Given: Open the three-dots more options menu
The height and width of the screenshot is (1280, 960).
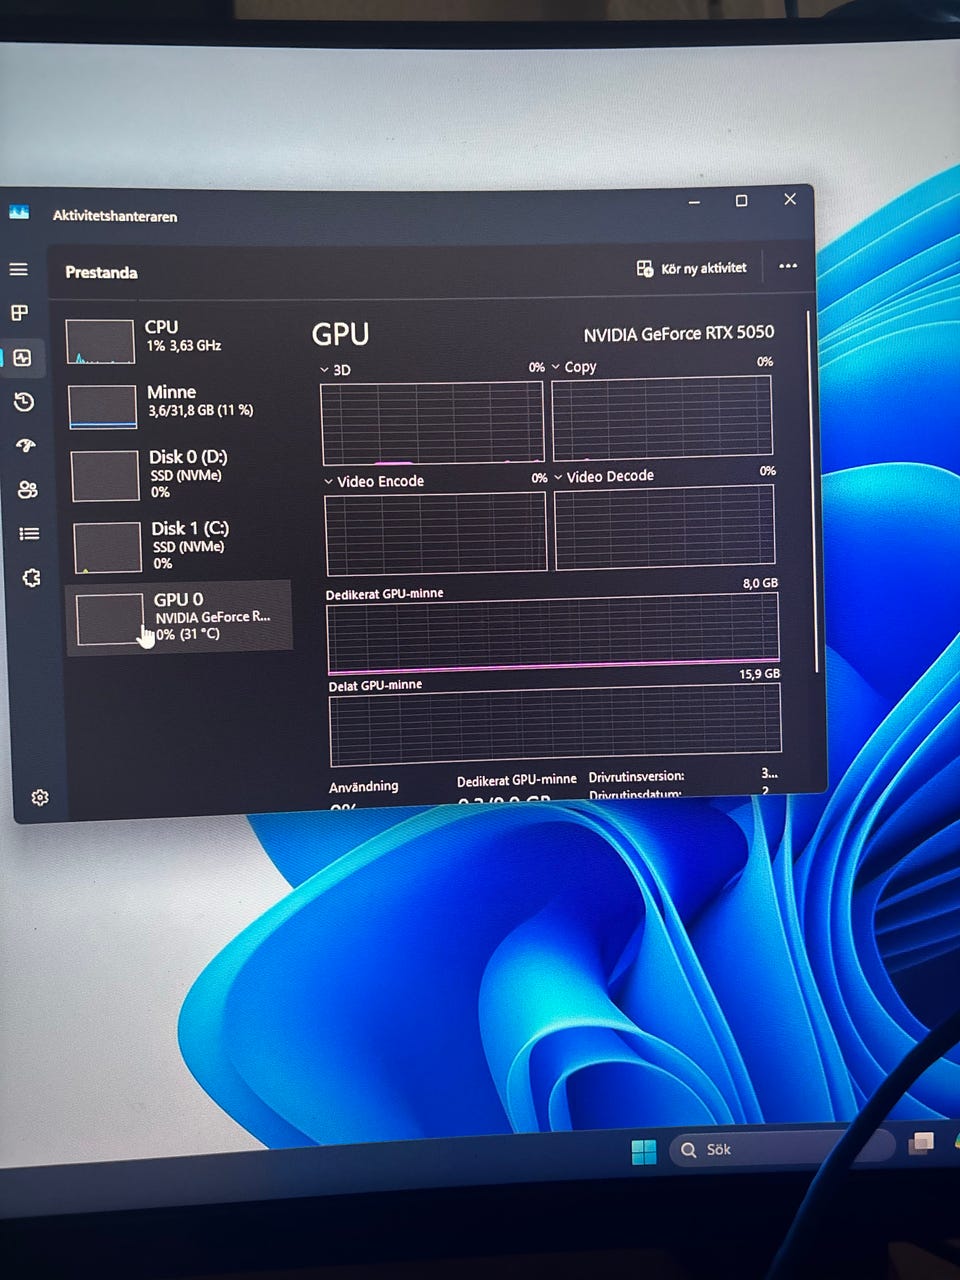Looking at the screenshot, I should coord(788,266).
